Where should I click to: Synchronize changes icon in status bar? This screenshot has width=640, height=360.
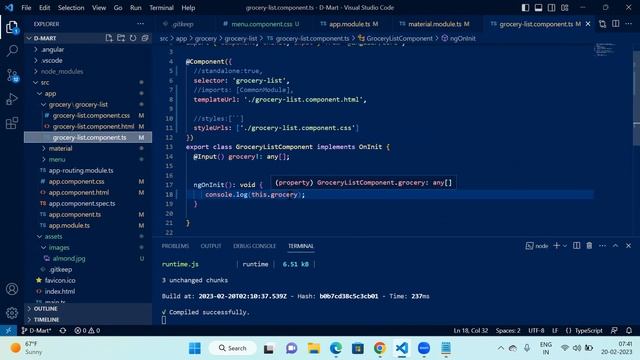click(x=63, y=330)
